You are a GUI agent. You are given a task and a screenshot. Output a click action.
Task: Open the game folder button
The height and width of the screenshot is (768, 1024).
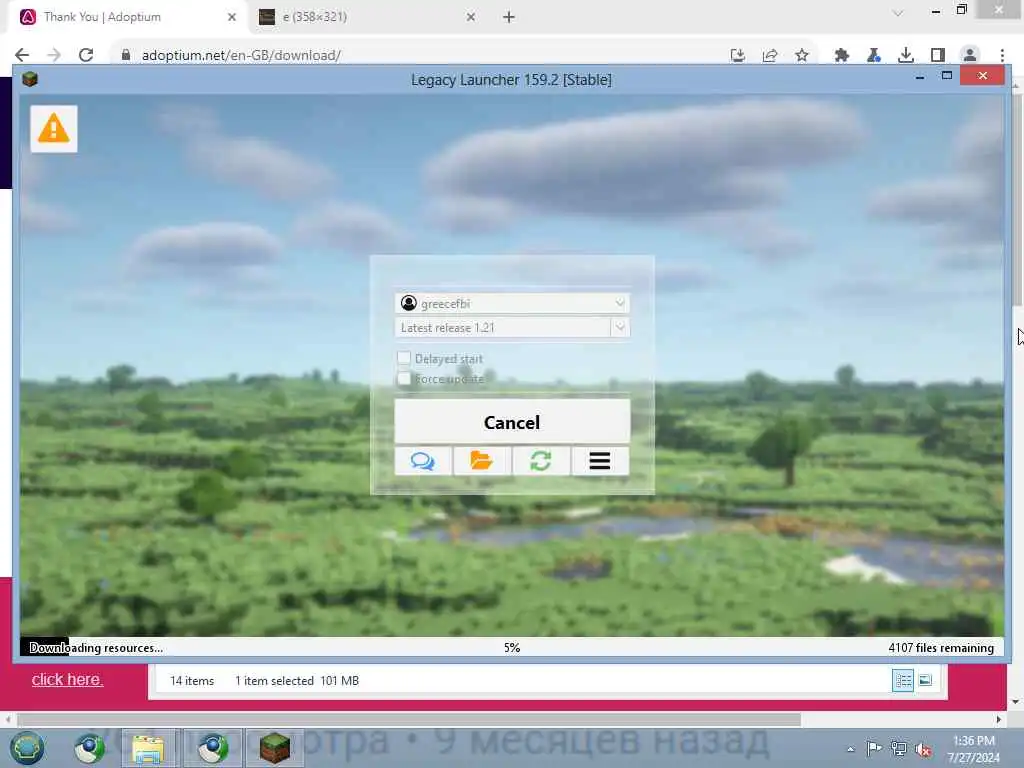482,461
